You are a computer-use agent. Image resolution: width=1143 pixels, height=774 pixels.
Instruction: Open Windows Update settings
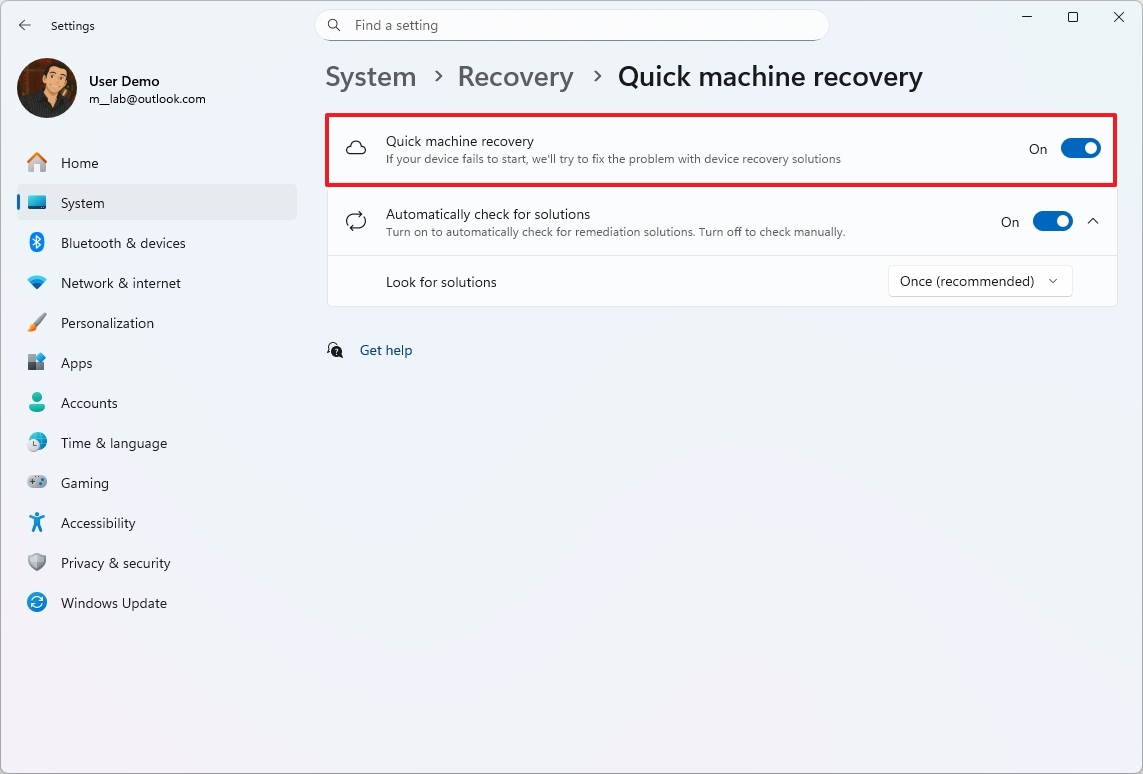(x=114, y=602)
